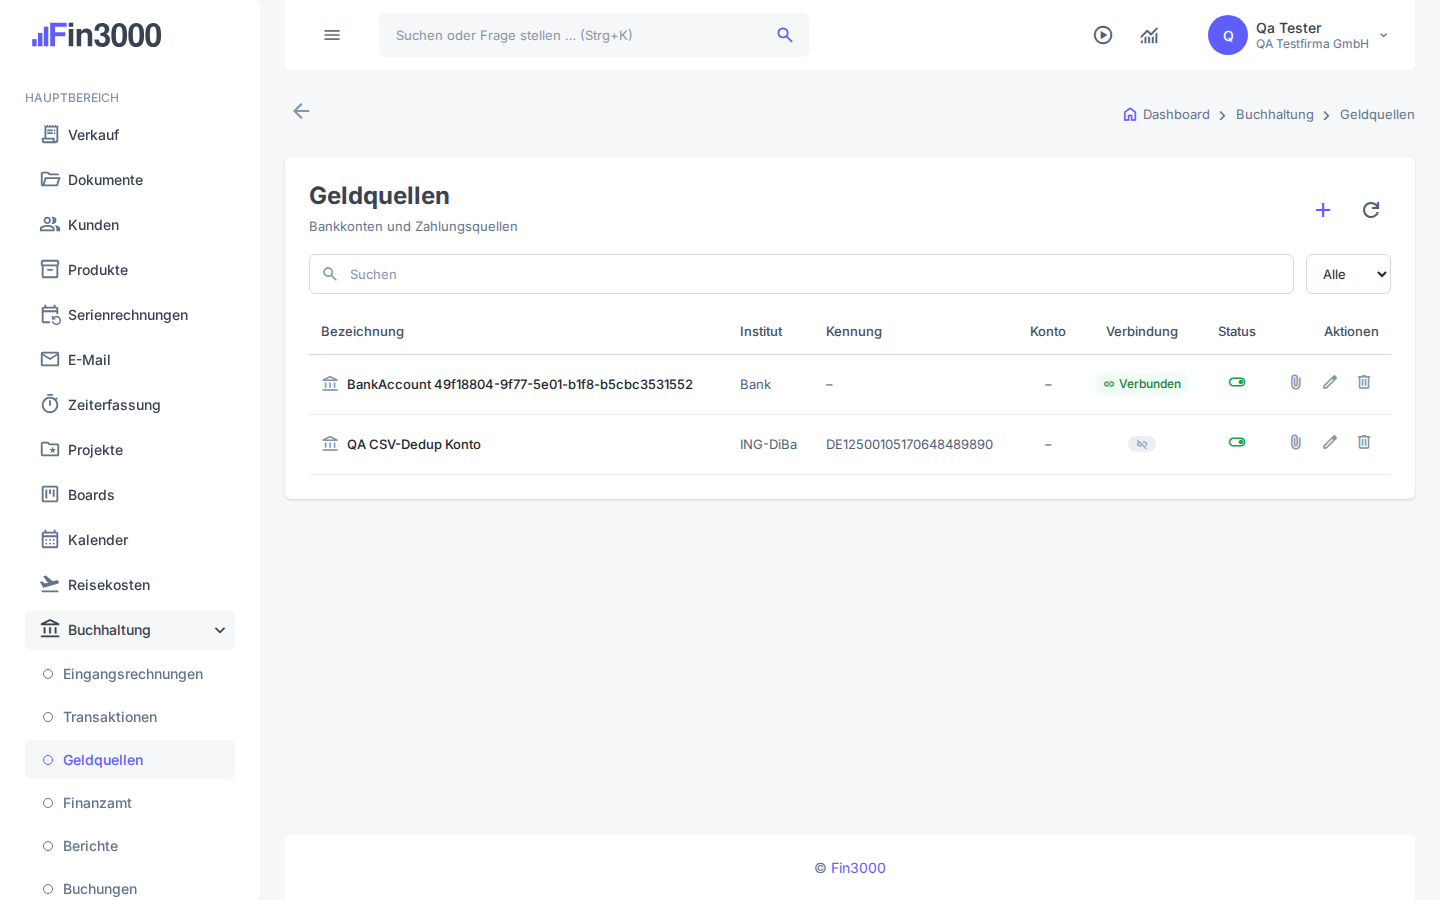Click bank icon beside BankAccount 49f18804

pos(330,383)
